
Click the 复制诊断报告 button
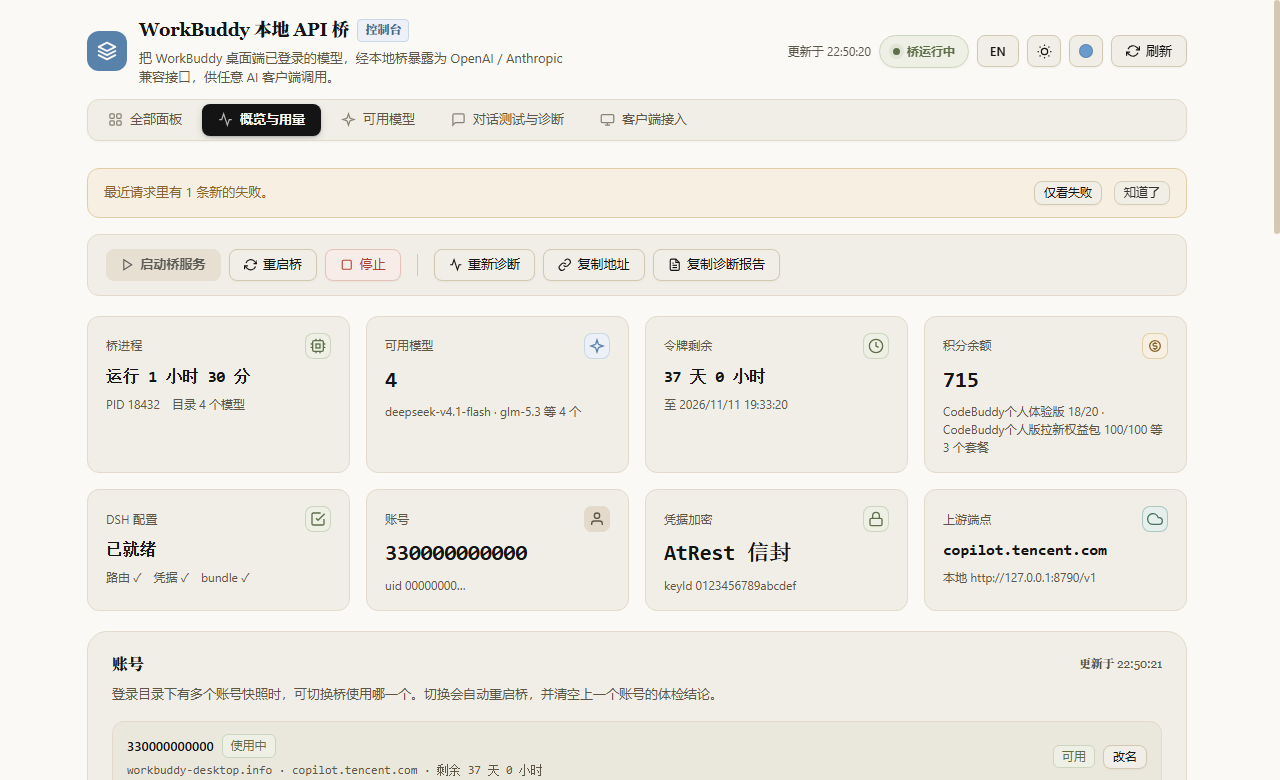716,265
